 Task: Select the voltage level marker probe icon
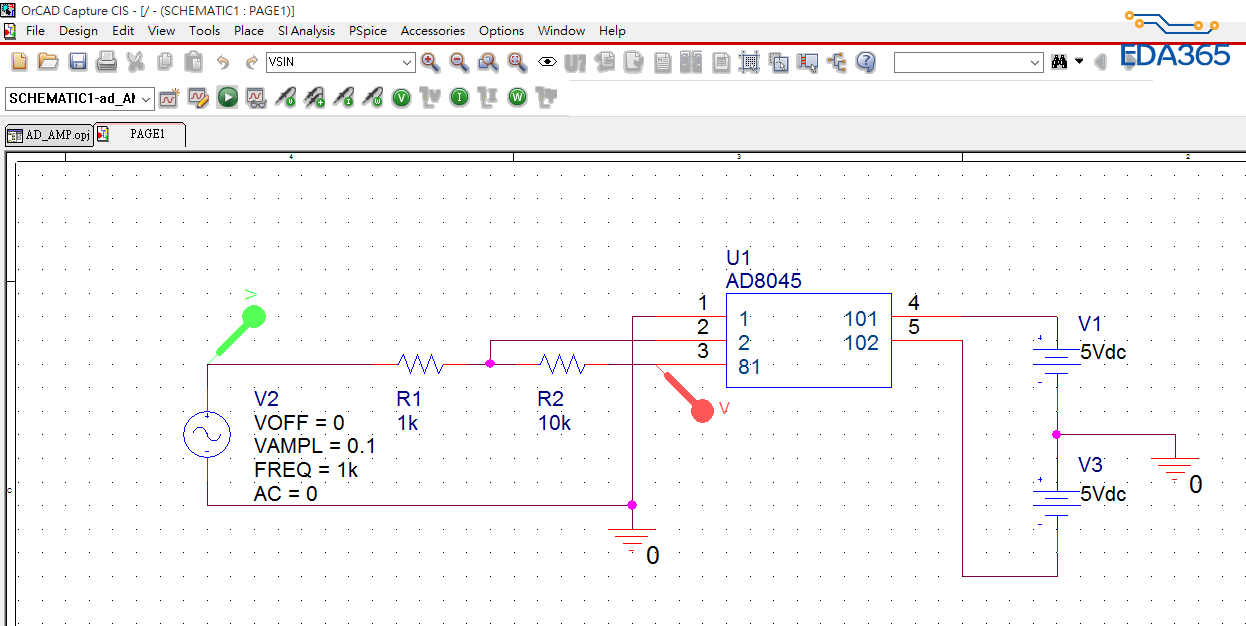click(x=286, y=98)
